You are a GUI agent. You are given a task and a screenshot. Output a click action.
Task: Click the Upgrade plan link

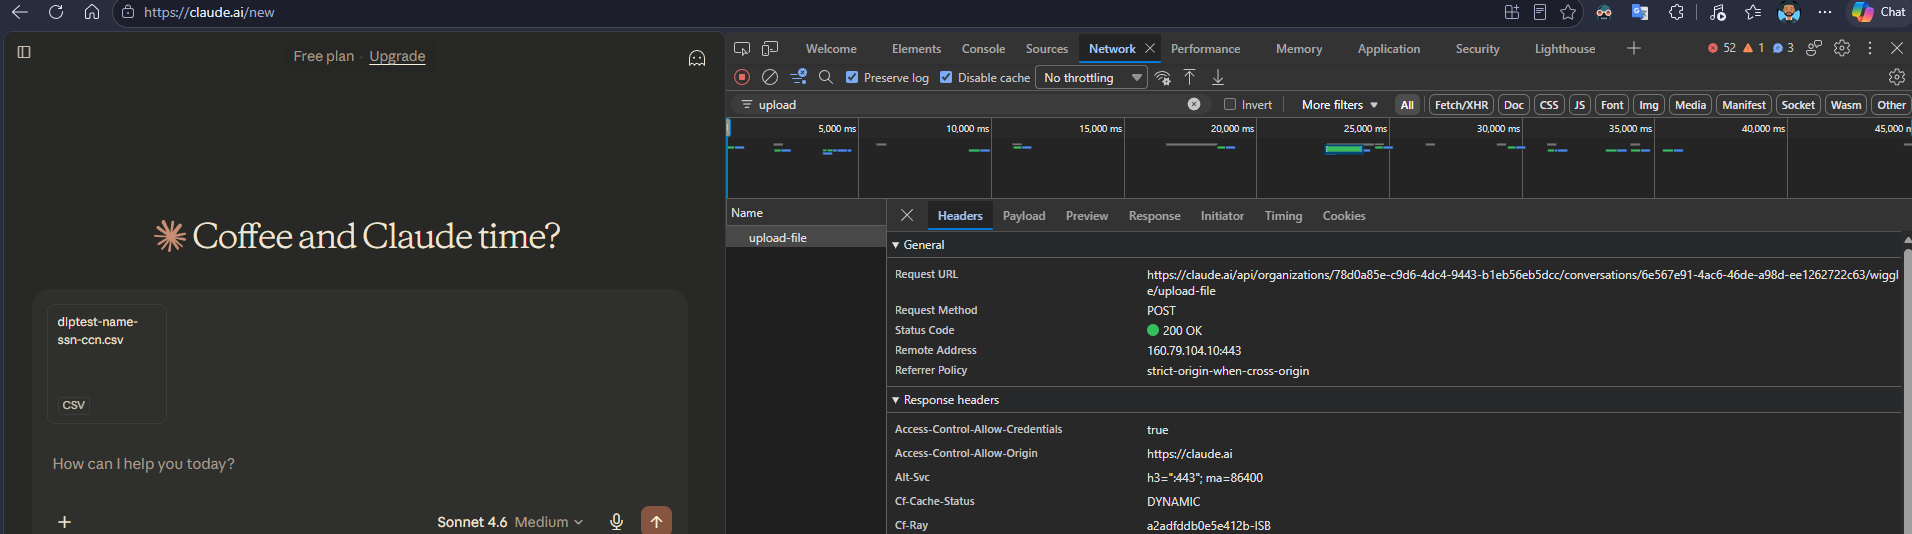(397, 56)
